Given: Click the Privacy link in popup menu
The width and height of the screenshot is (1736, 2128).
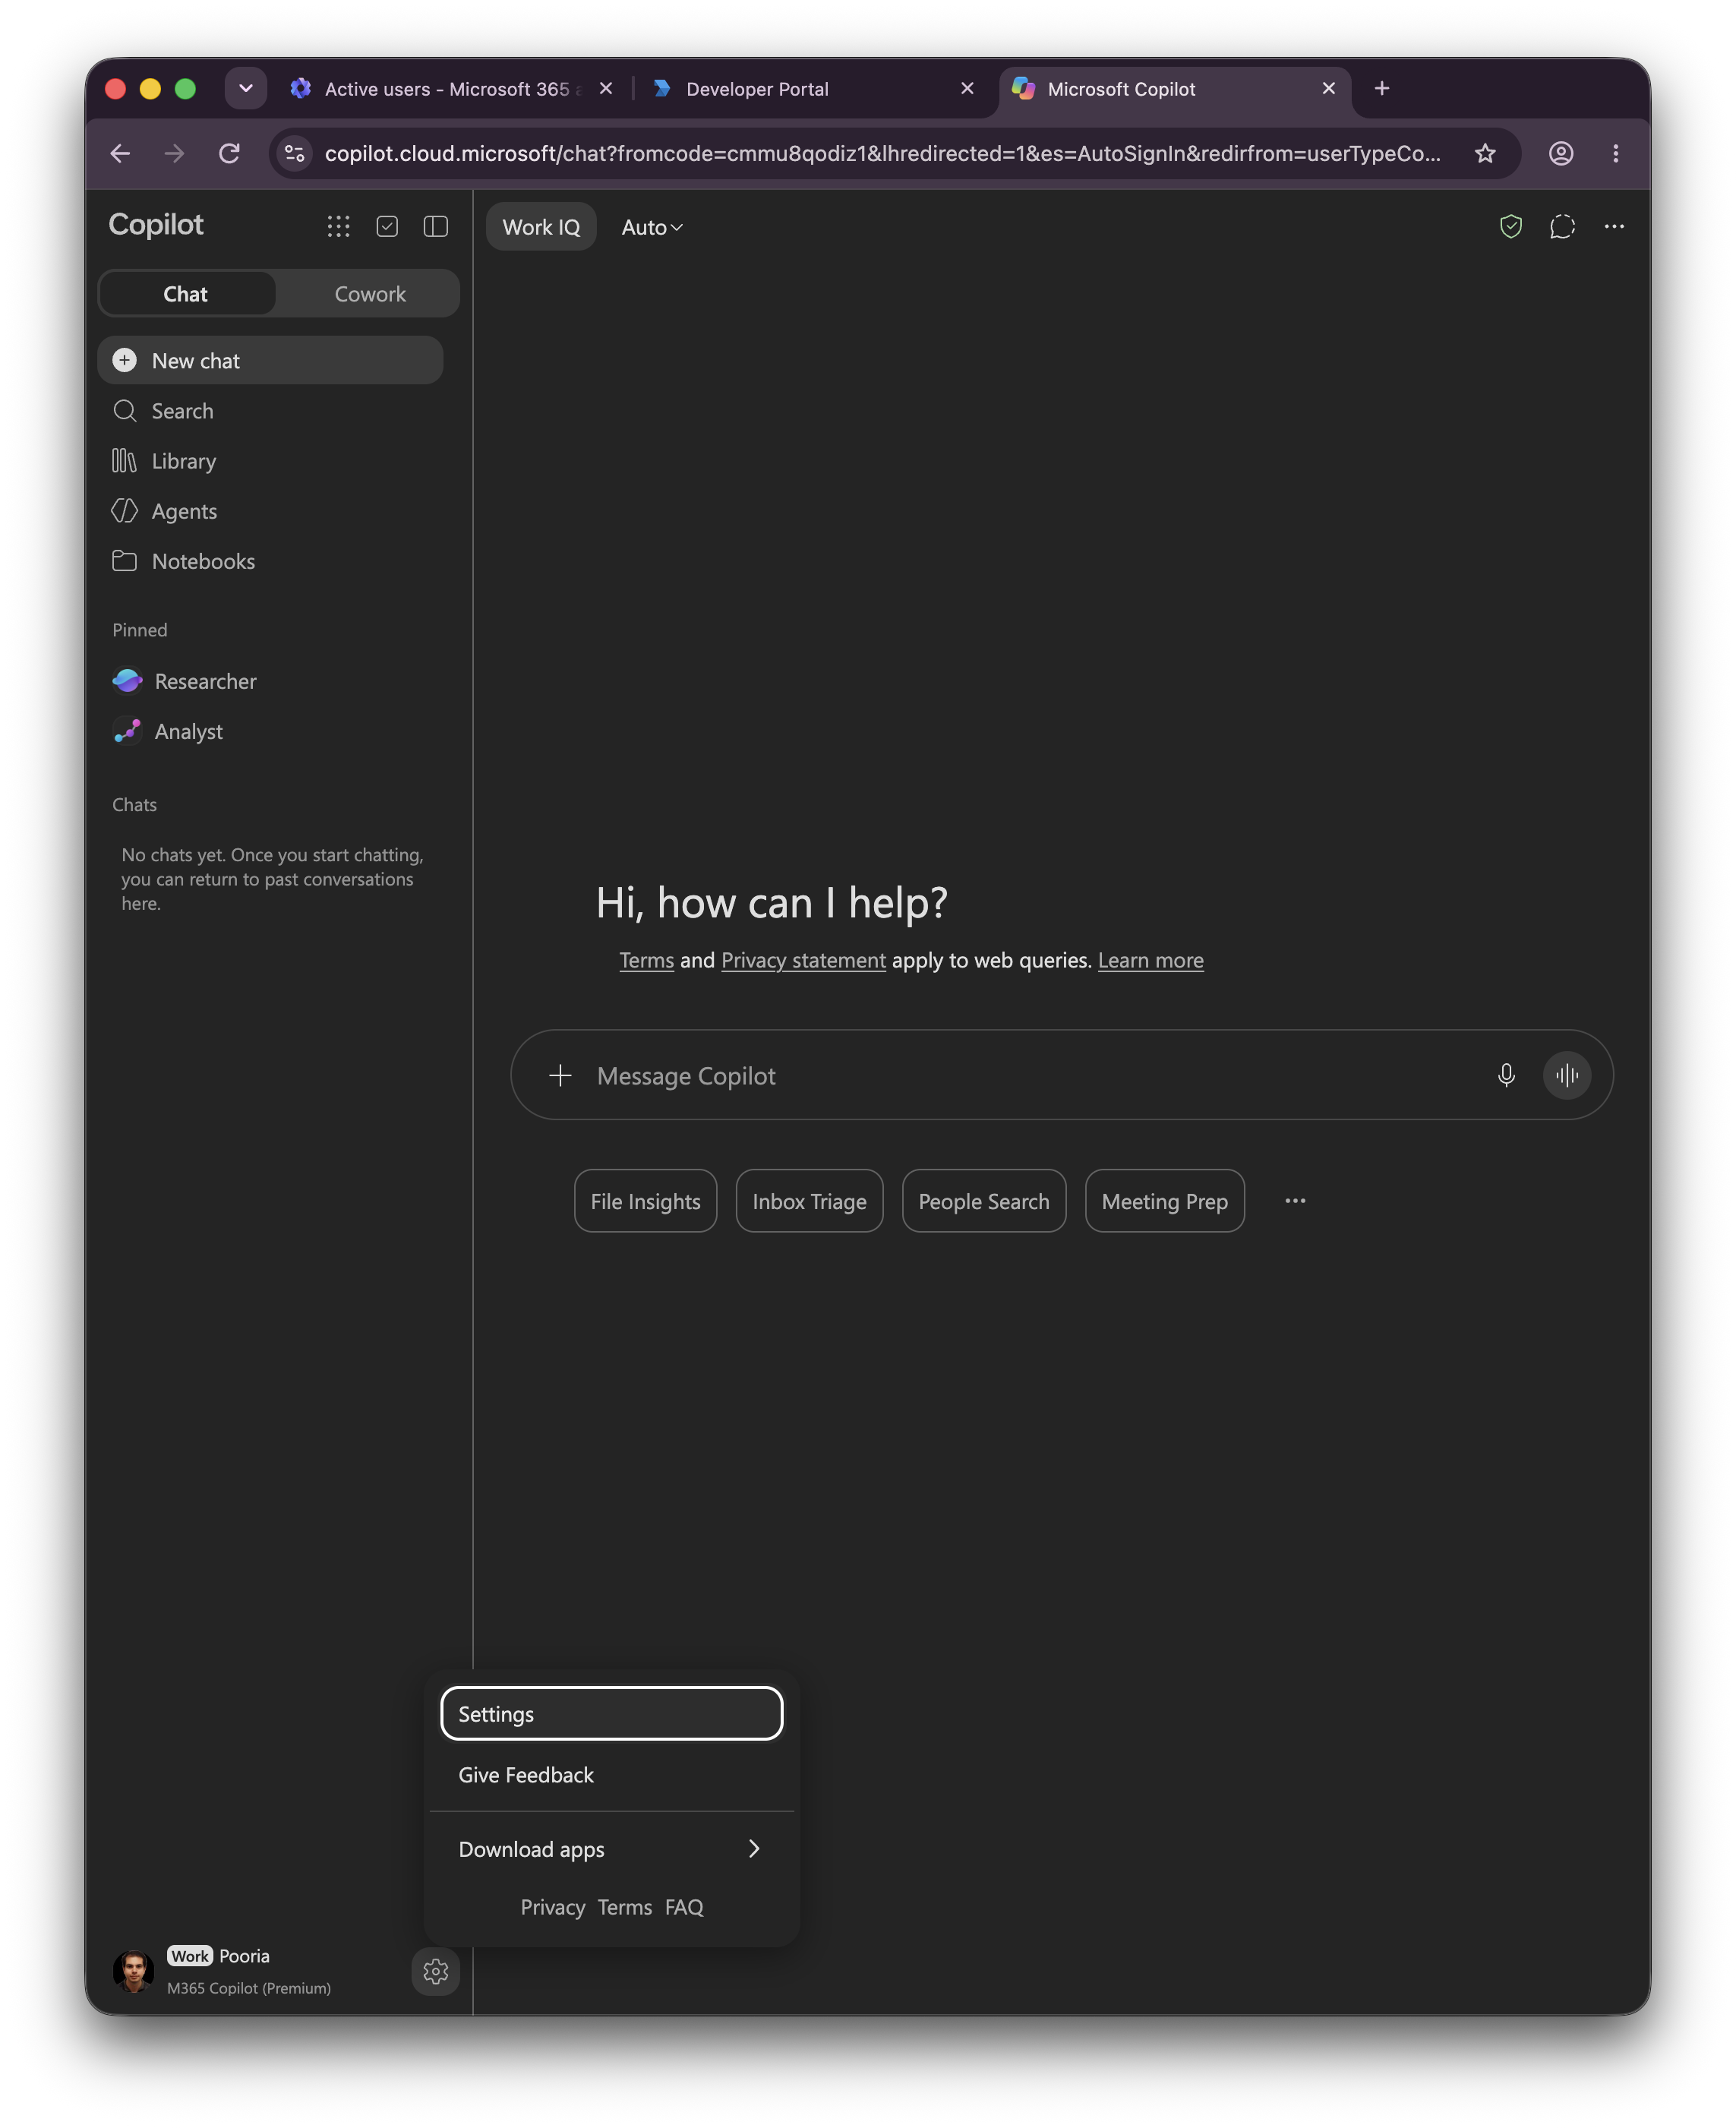Looking at the screenshot, I should click(552, 1907).
